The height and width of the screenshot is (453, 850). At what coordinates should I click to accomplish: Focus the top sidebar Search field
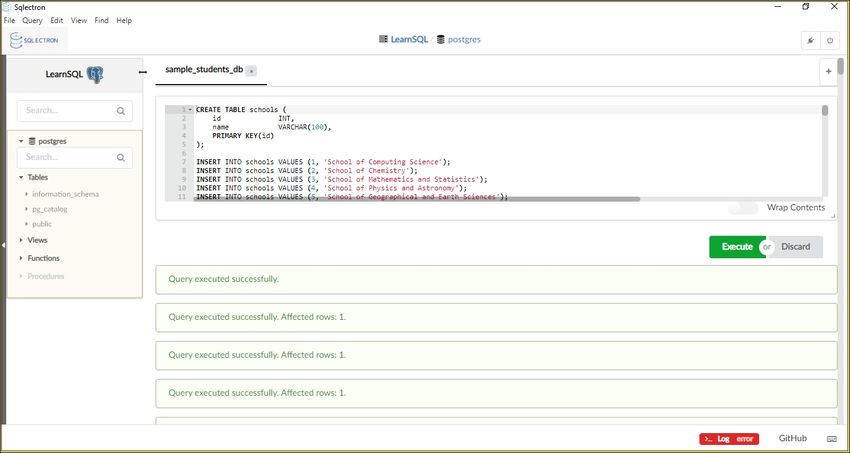(75, 111)
